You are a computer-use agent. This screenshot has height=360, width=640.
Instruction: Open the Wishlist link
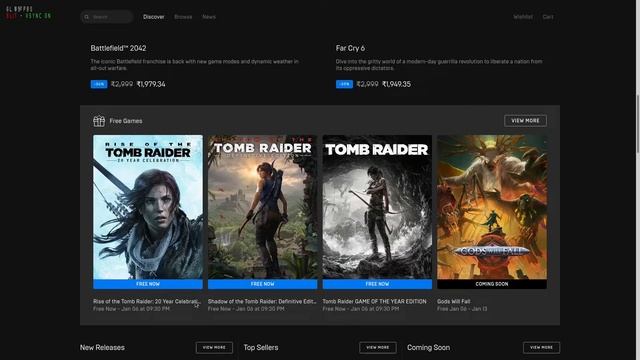tap(523, 17)
